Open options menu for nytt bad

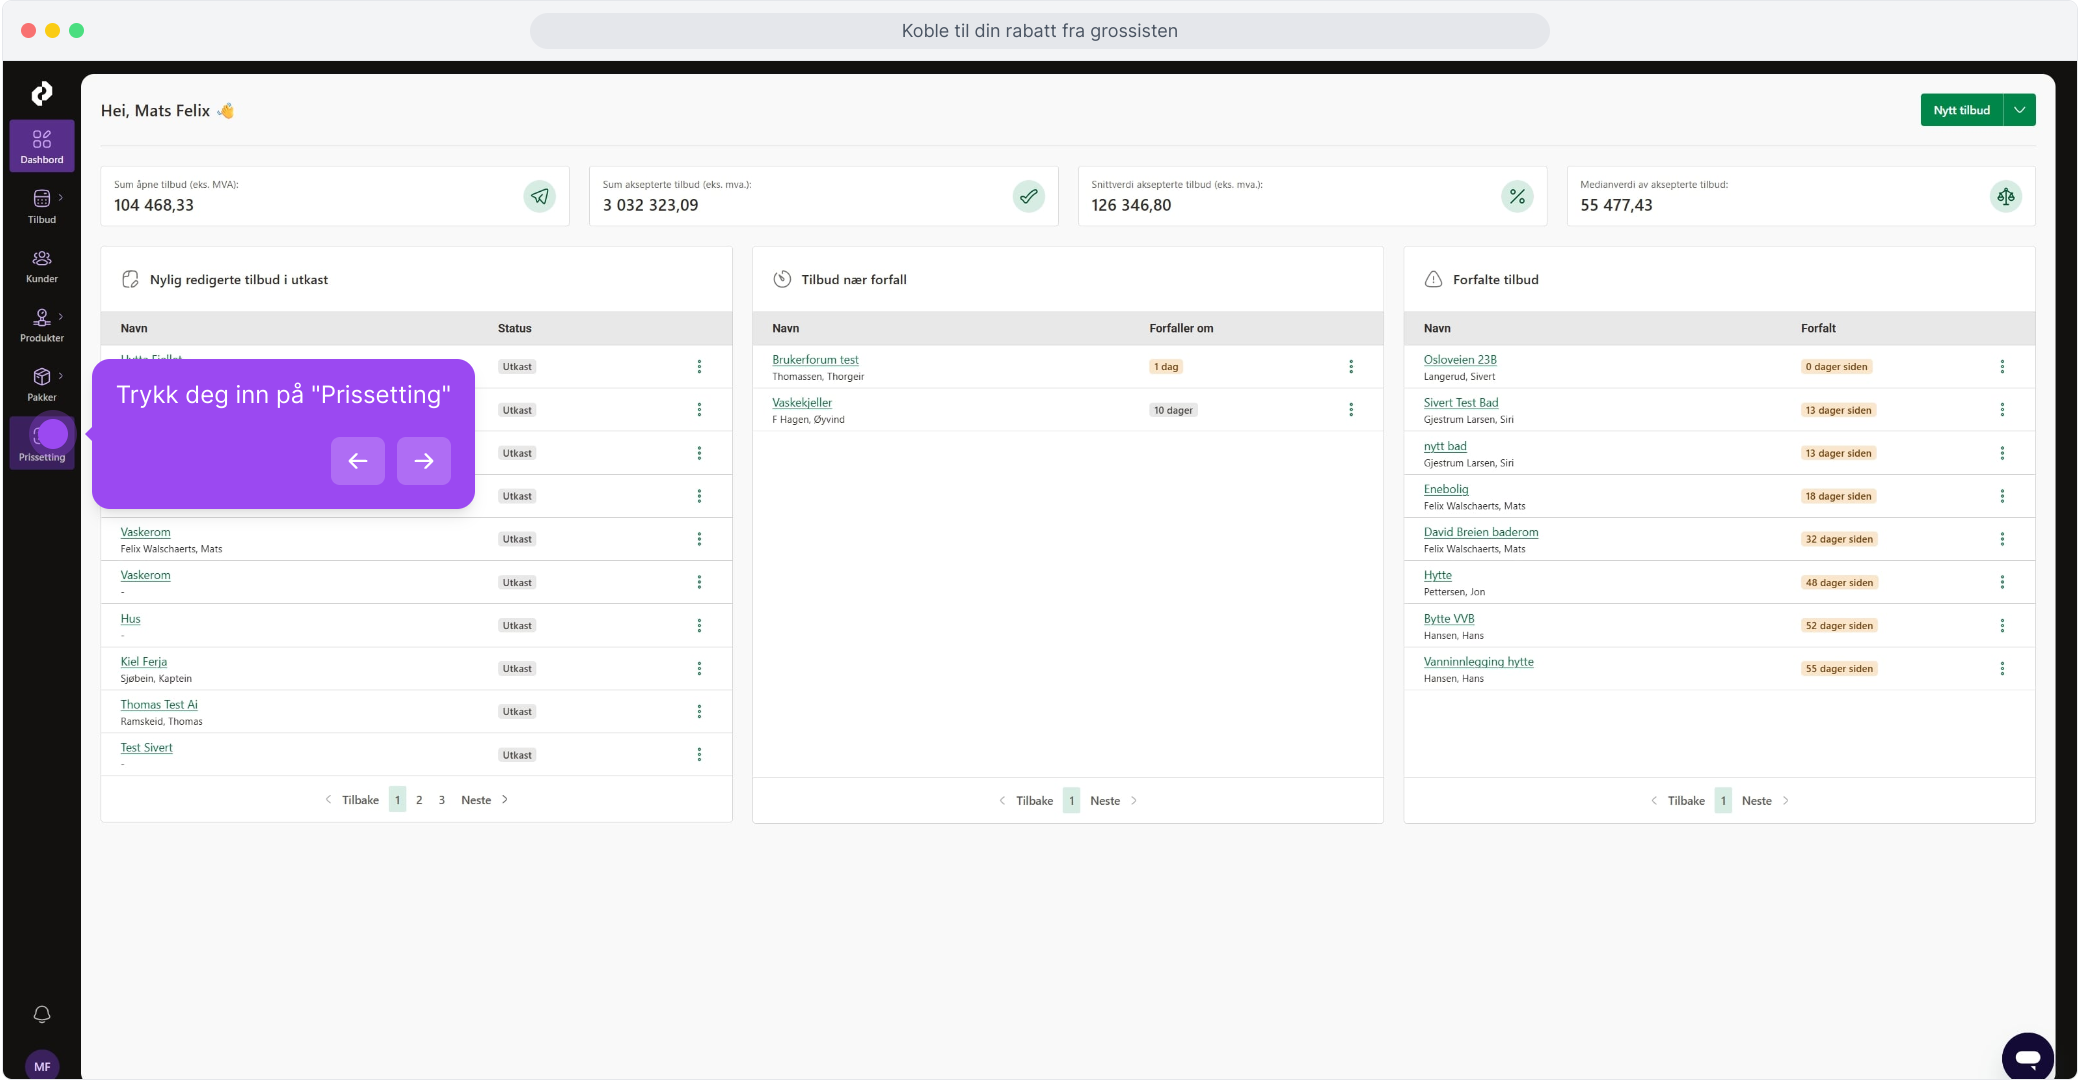point(2002,453)
